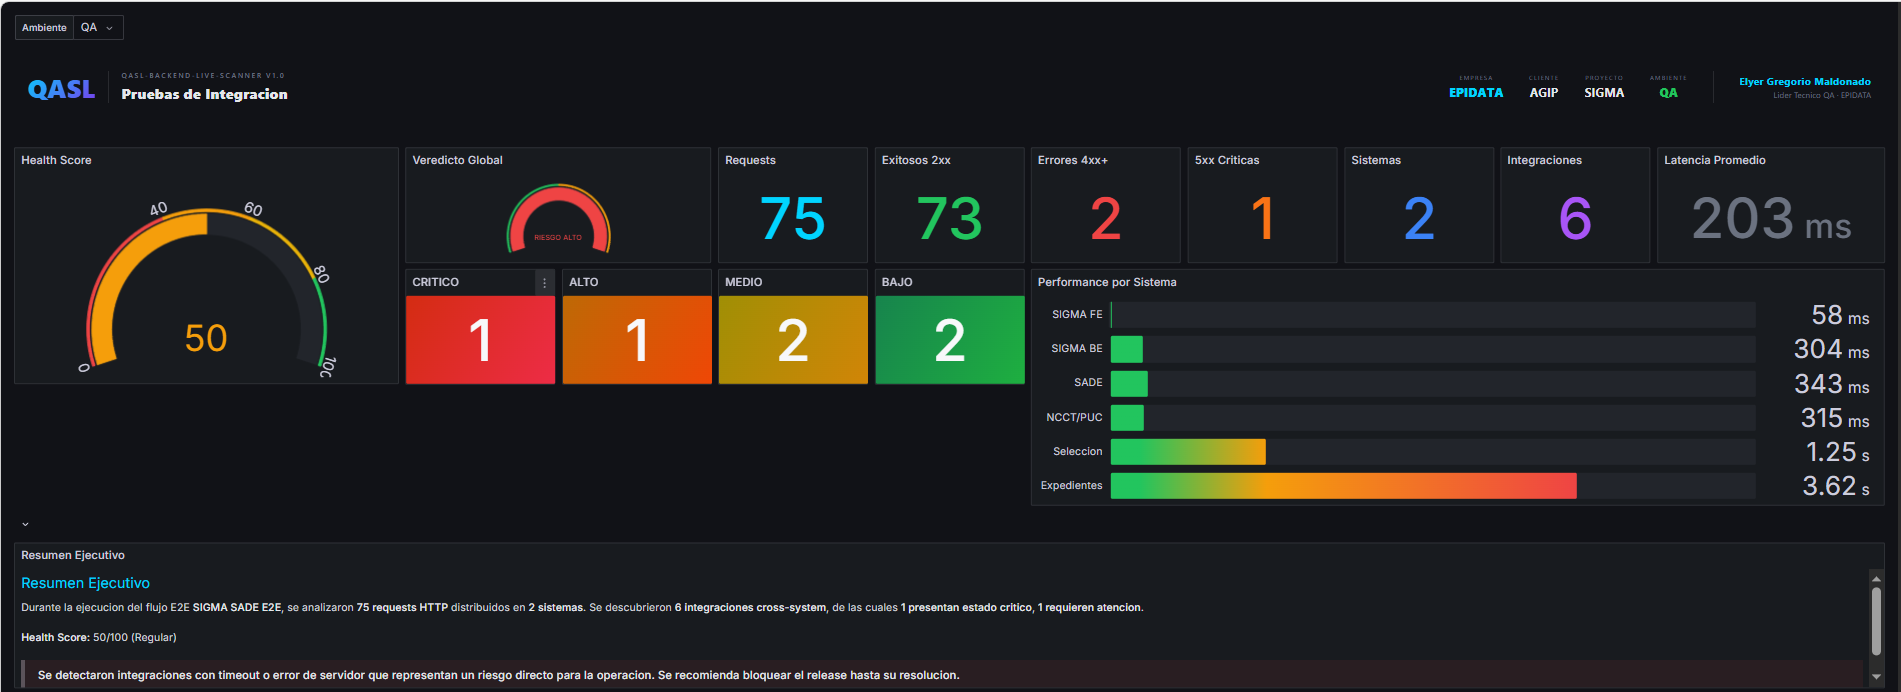Click the timeout risk warning message
The image size is (1901, 692).
point(499,675)
